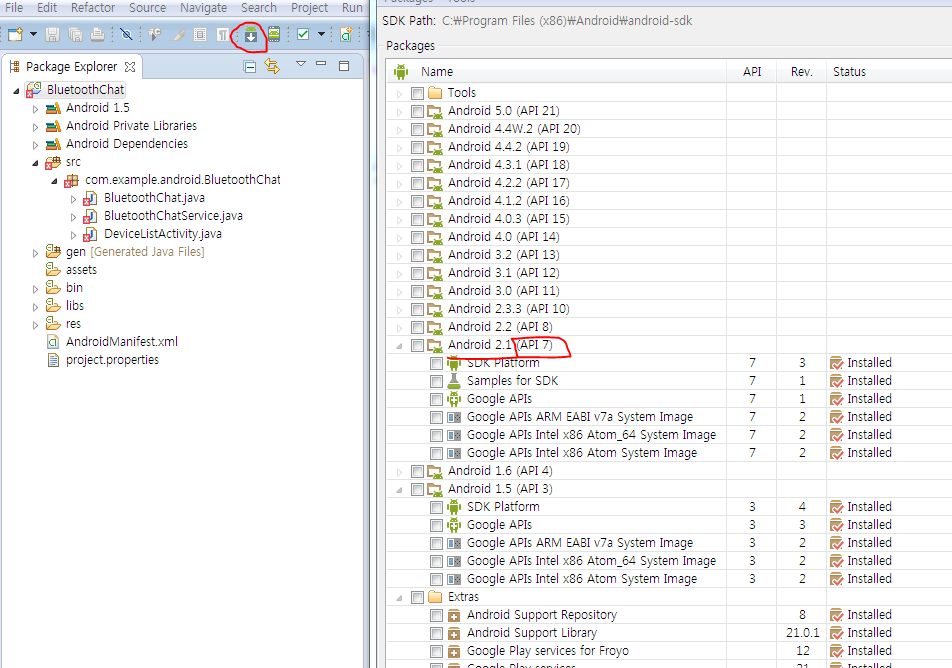Image resolution: width=952 pixels, height=668 pixels.
Task: Toggle Block Selection Mode icon
Action: [x=200, y=35]
